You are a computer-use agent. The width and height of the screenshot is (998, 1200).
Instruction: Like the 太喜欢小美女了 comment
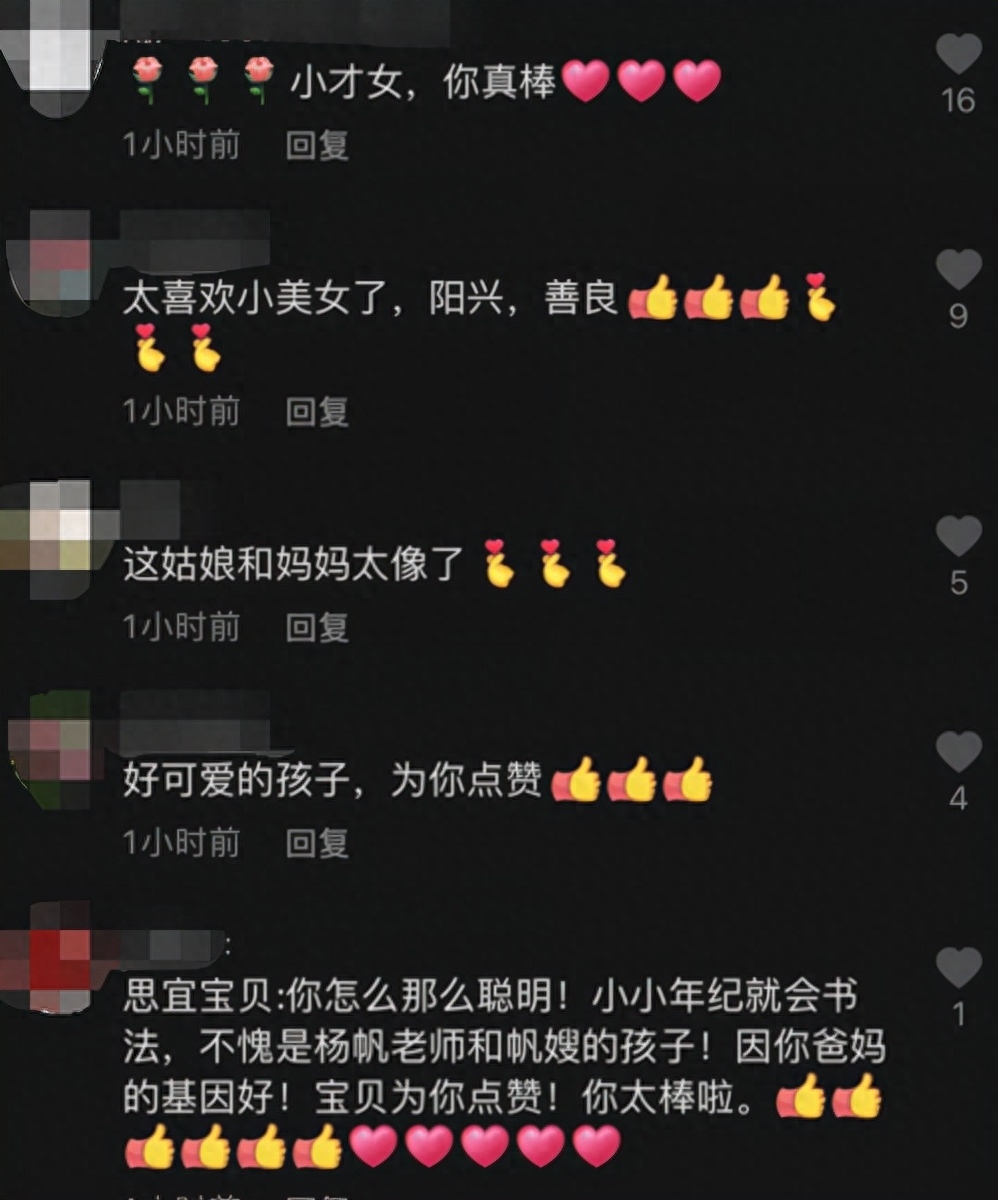coord(958,270)
